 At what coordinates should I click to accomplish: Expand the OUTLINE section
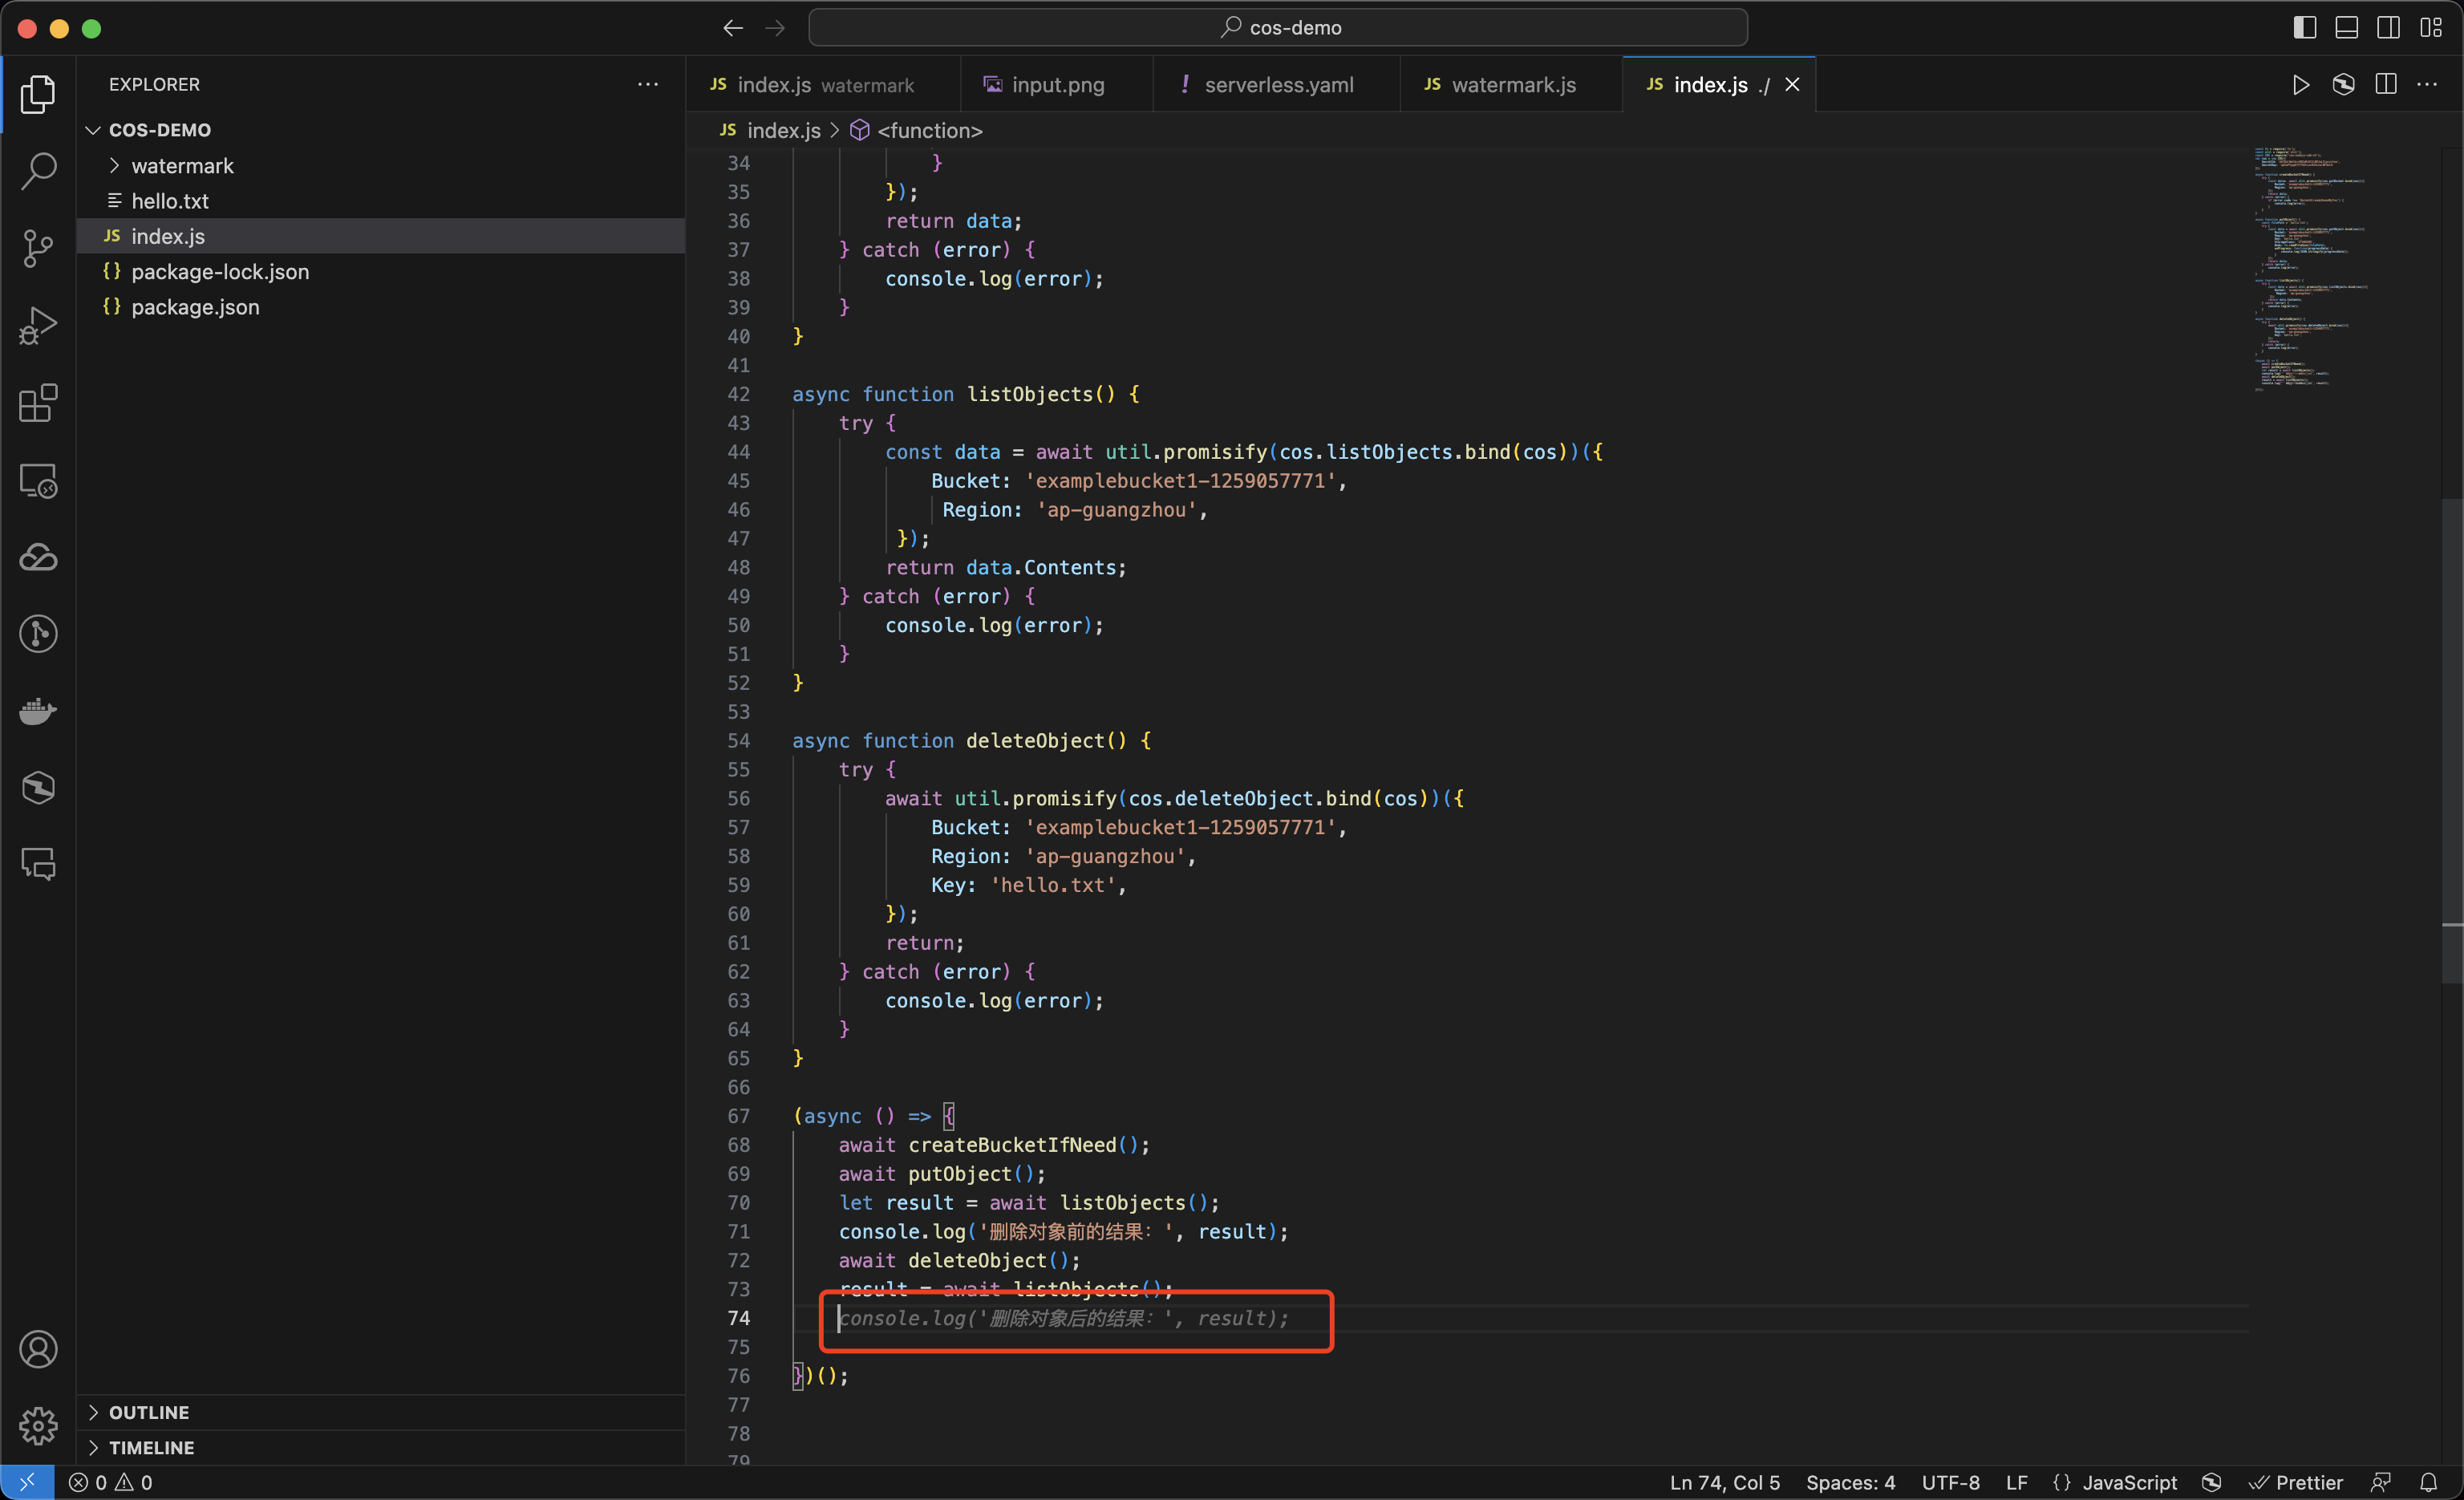(x=148, y=1412)
